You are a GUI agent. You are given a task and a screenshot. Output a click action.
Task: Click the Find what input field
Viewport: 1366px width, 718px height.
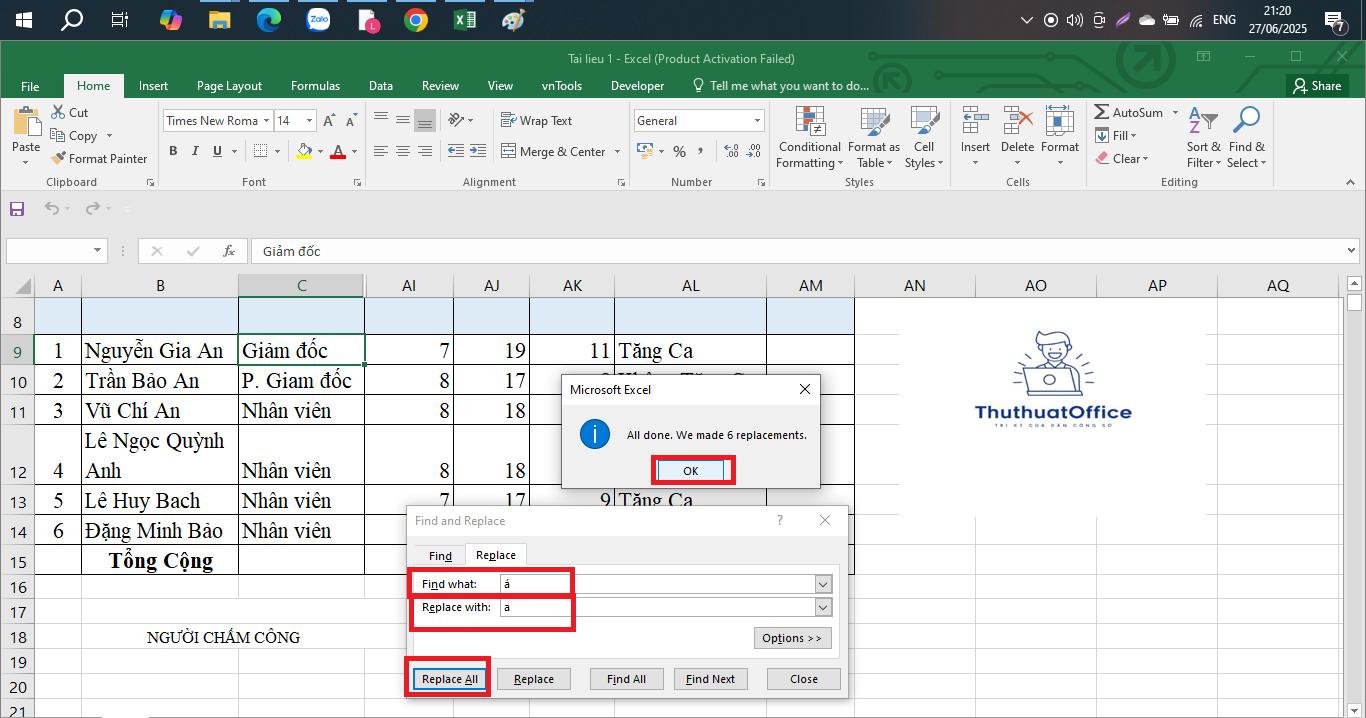tap(657, 584)
